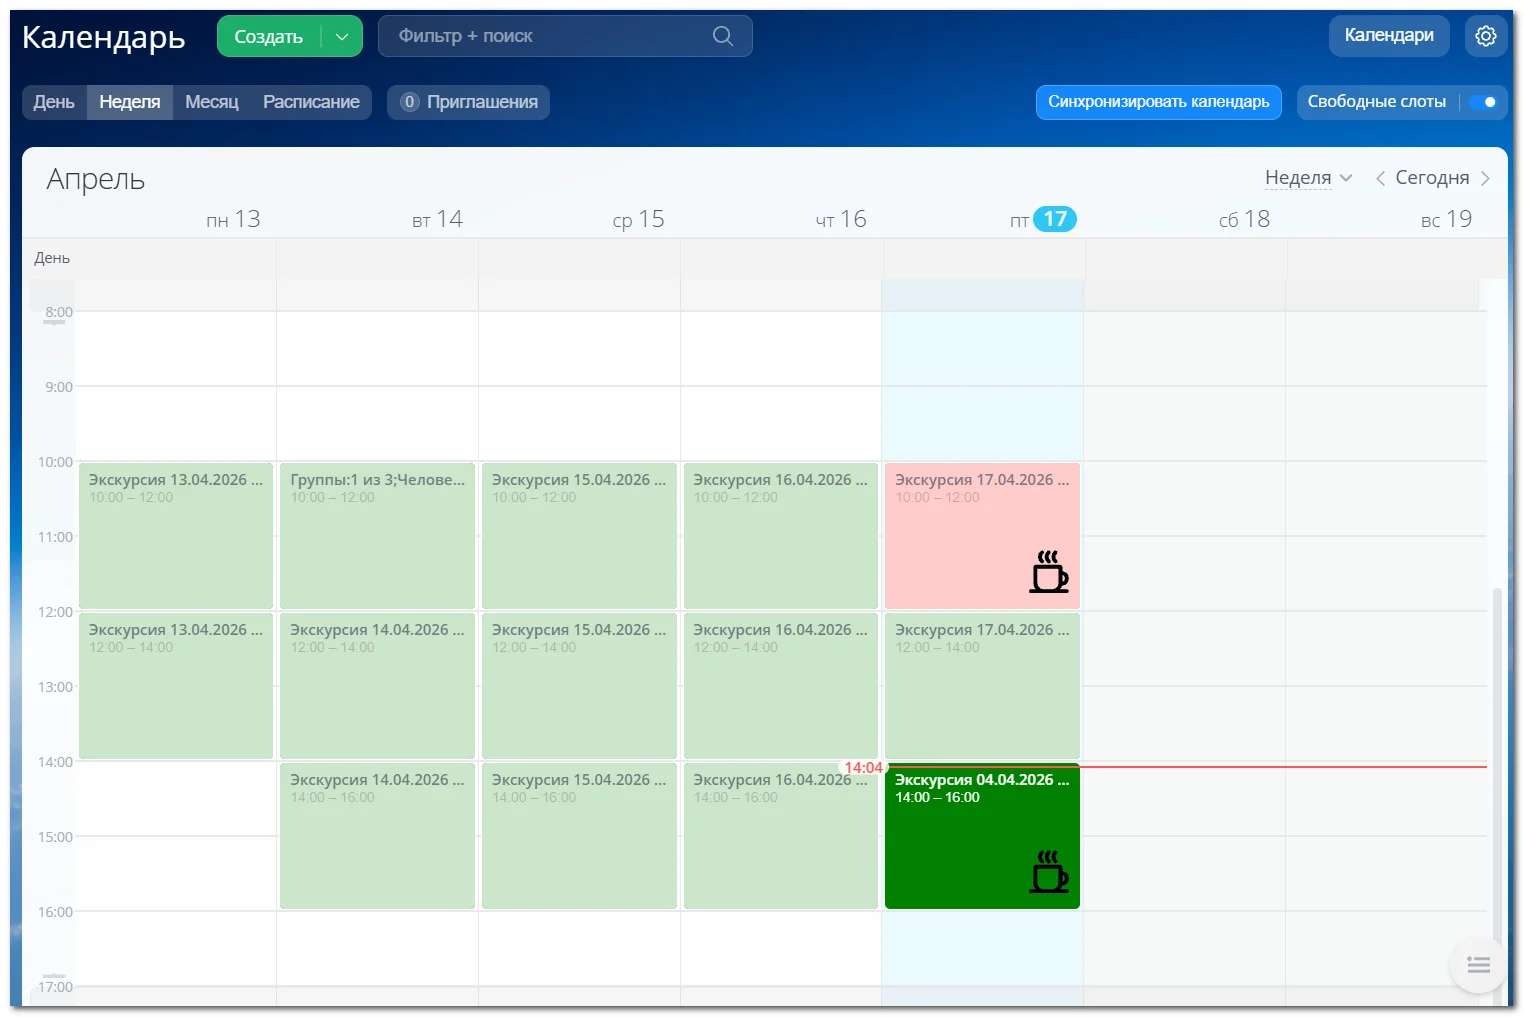Viewport: 1524px width, 1017px height.
Task: Click coffee cup icon on pink event
Action: [x=1048, y=572]
